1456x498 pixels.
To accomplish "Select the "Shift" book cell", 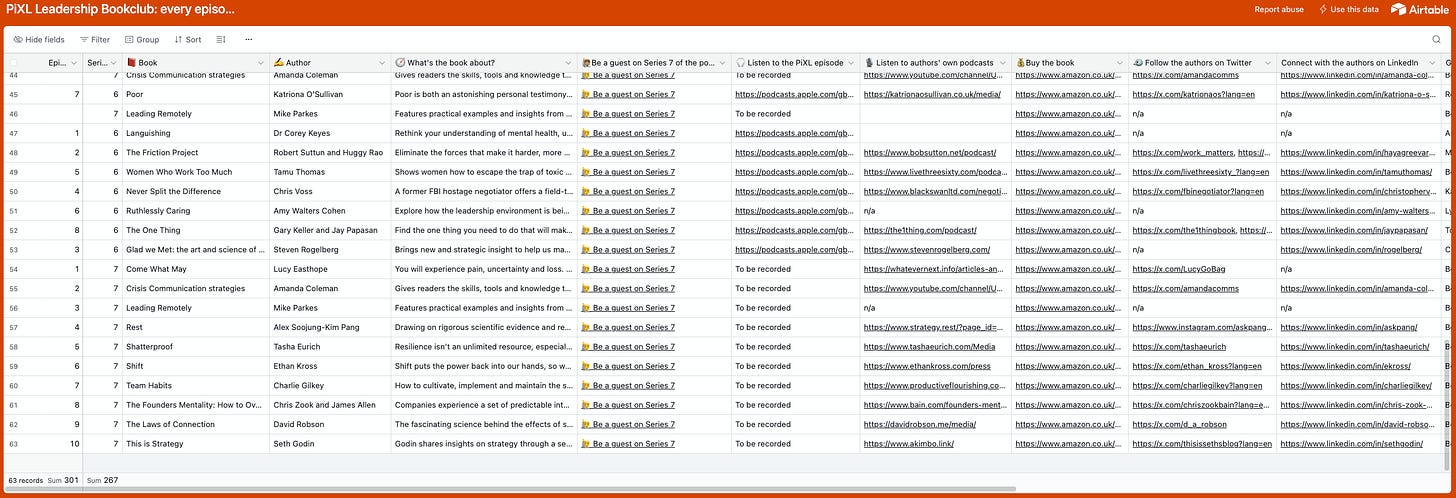I will (196, 366).
